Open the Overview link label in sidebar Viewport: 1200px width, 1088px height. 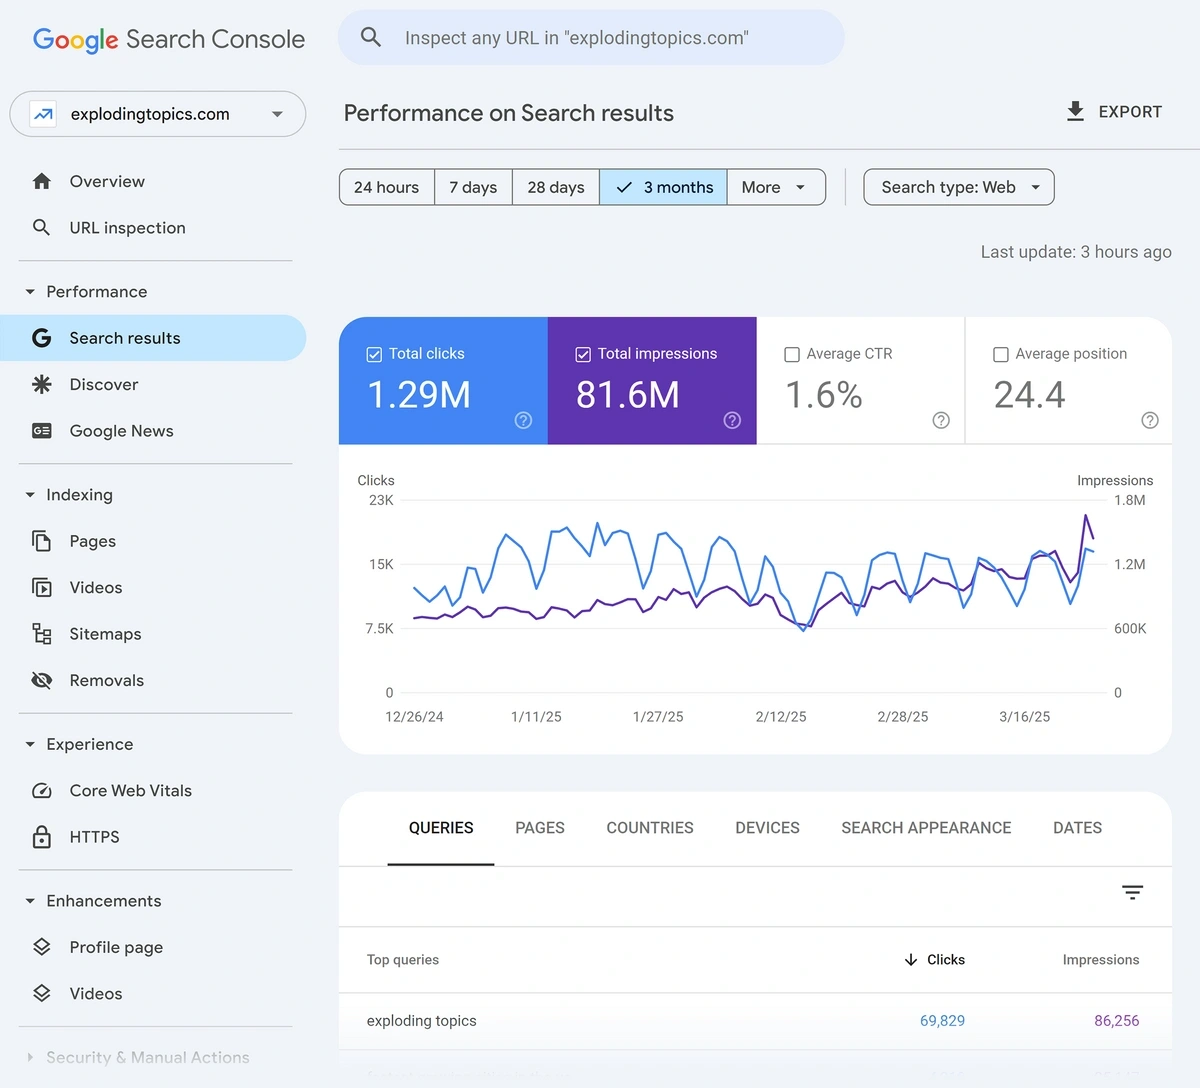point(107,181)
